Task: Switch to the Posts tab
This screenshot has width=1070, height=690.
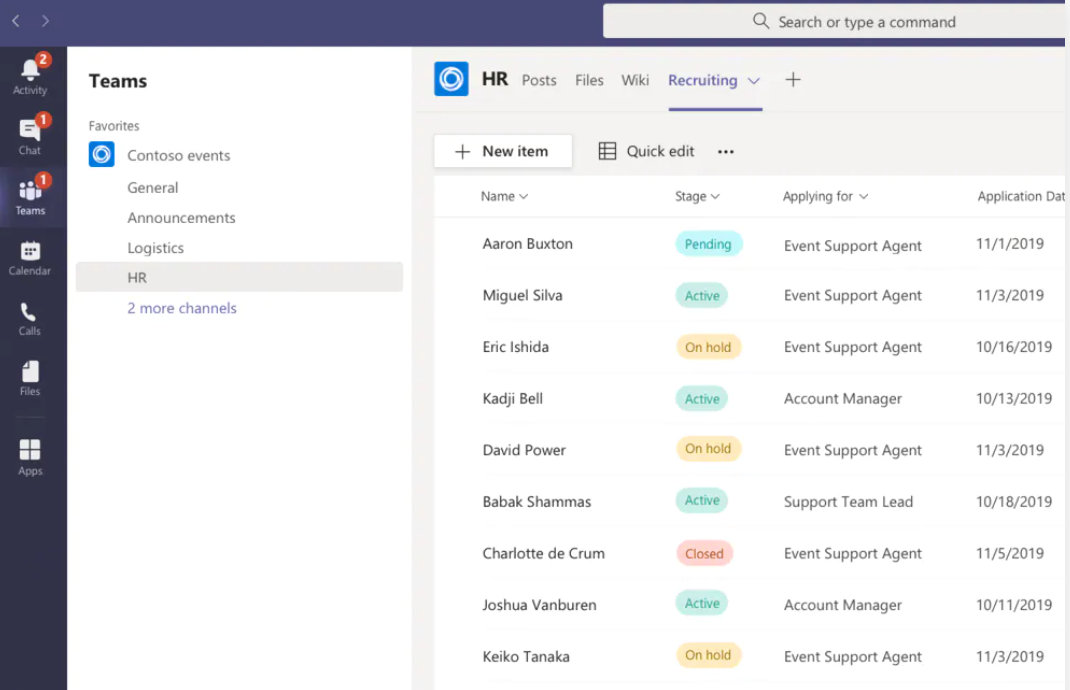Action: pos(539,80)
